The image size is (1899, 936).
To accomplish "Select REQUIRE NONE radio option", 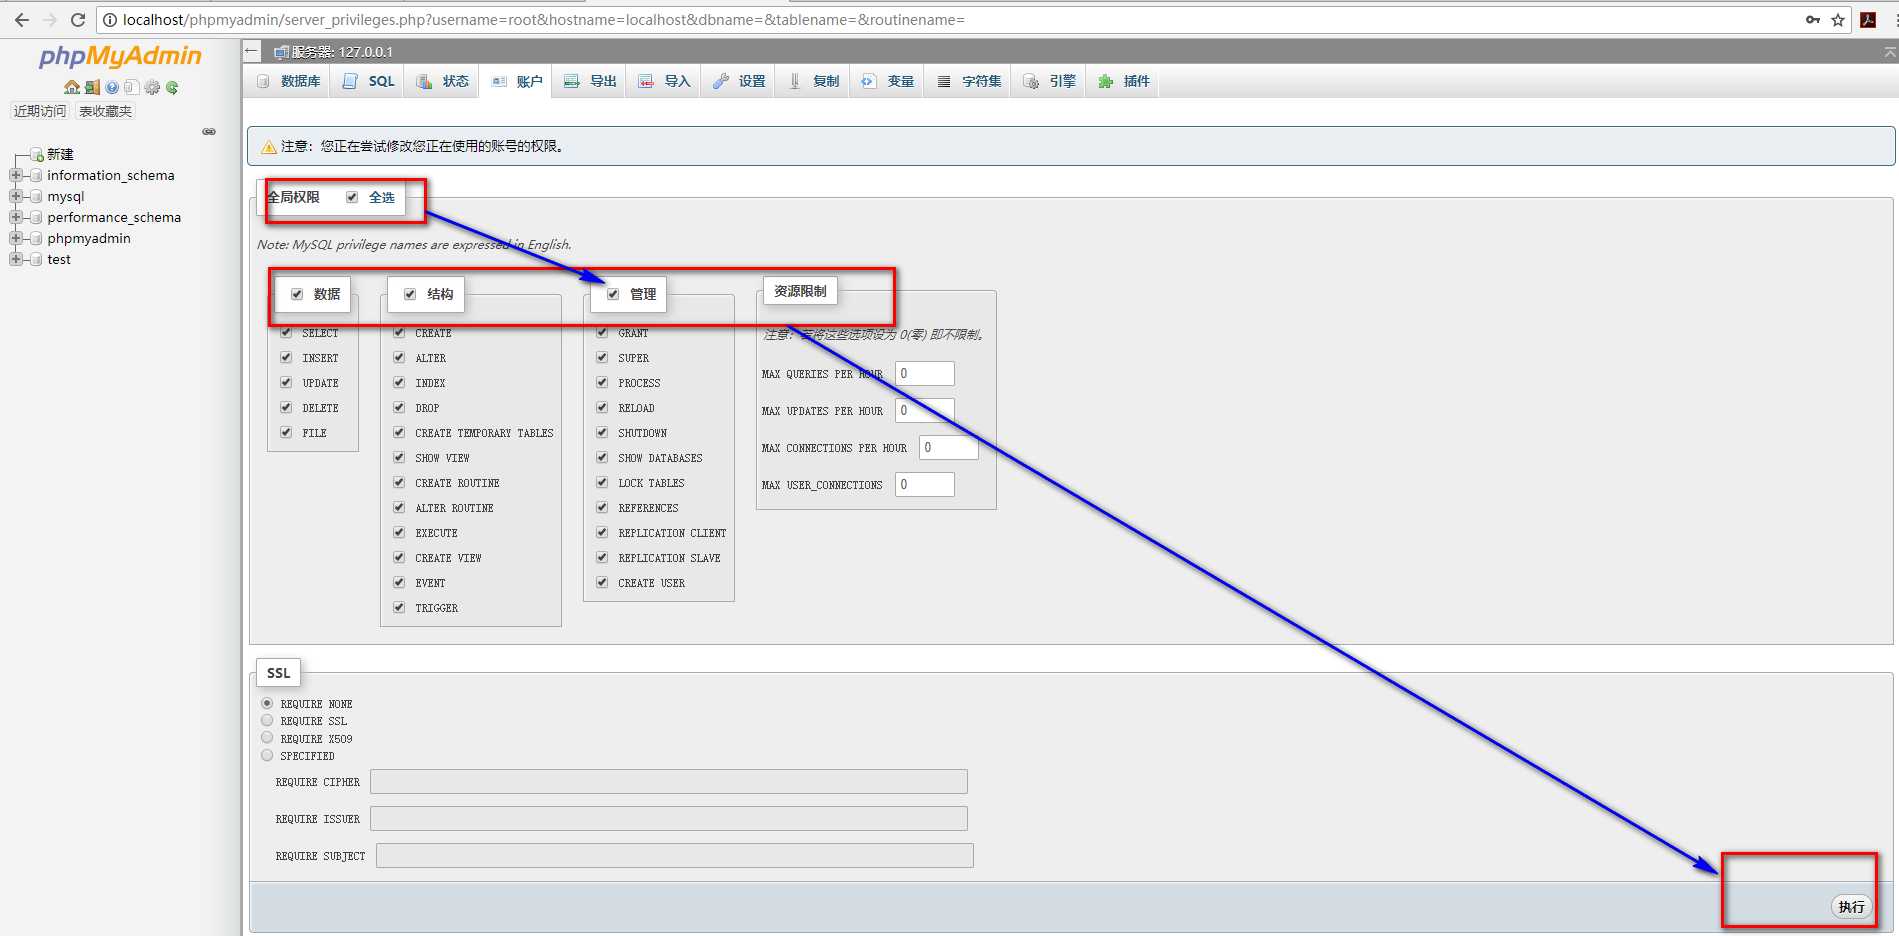I will point(267,703).
